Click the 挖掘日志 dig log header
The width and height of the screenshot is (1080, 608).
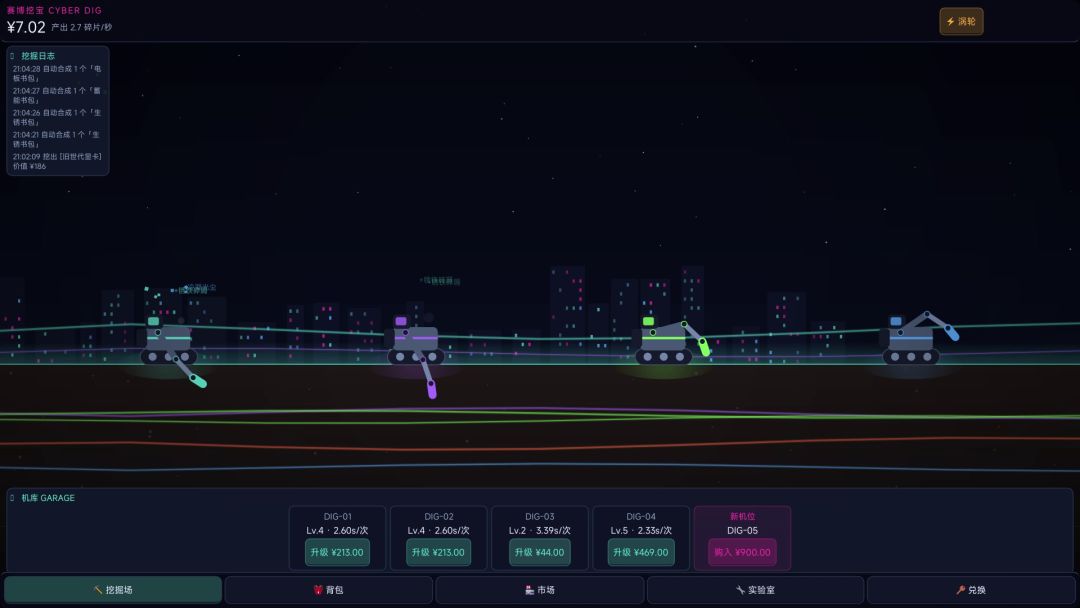tap(38, 56)
